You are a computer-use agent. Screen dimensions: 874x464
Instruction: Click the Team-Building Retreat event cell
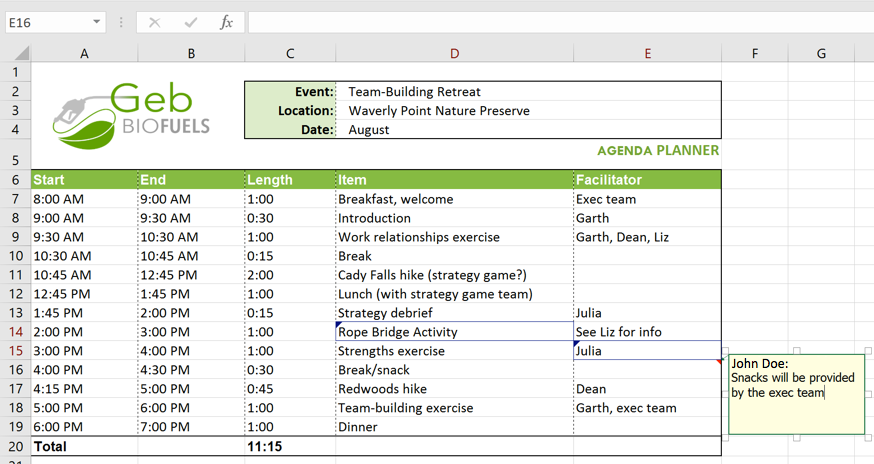coord(528,92)
